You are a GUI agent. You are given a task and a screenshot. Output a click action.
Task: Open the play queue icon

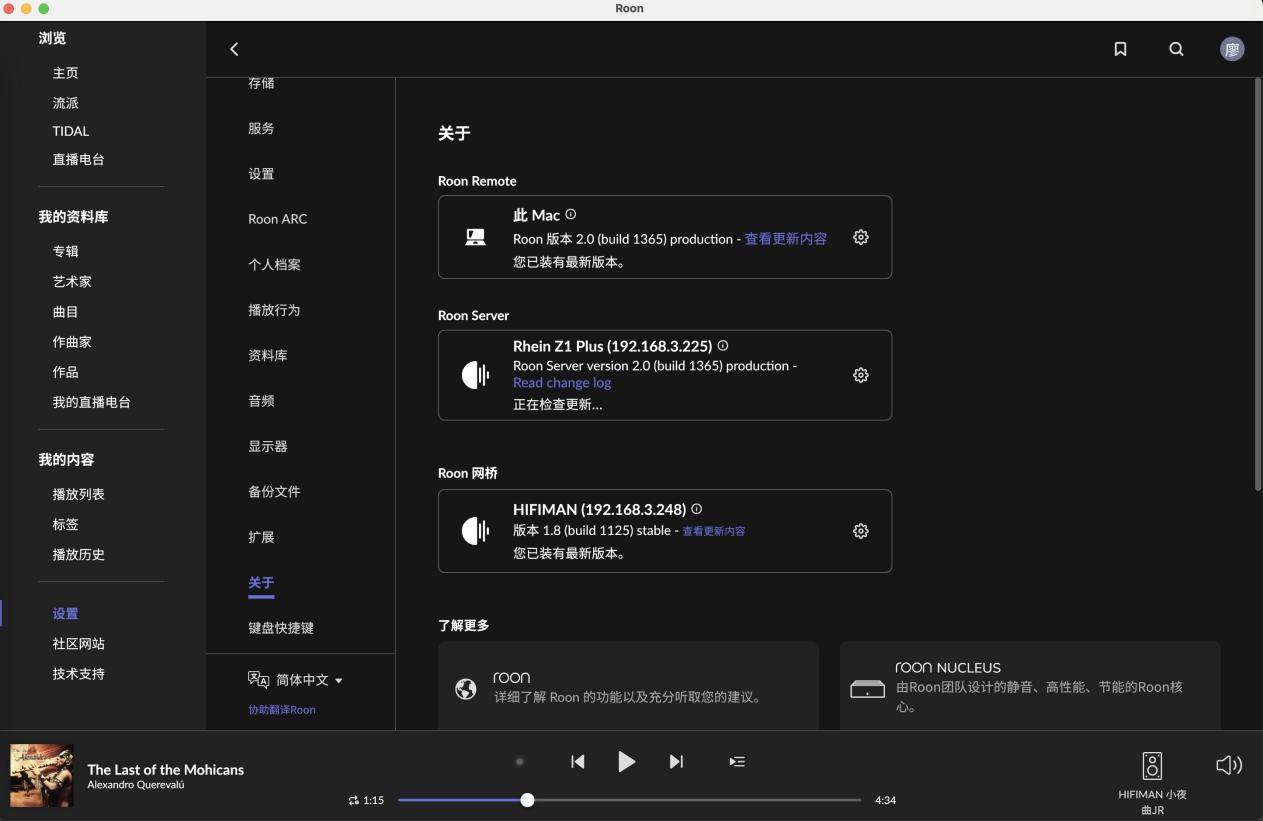(x=737, y=762)
